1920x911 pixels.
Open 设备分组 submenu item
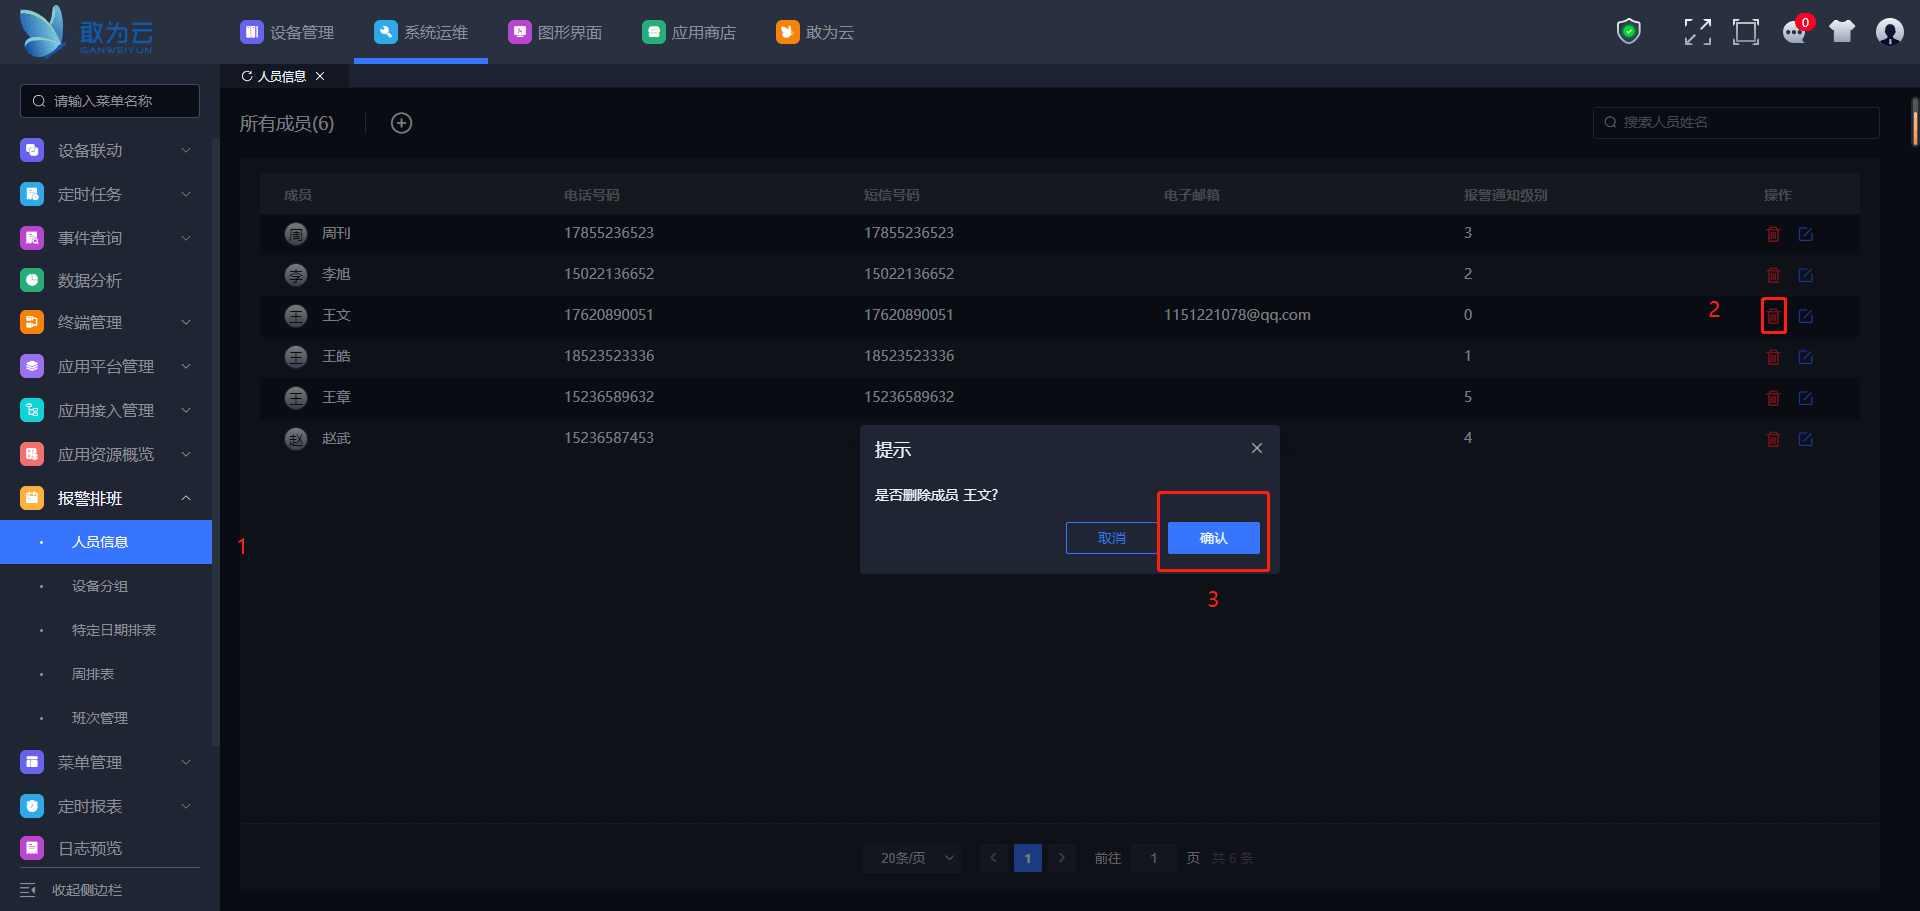[106, 586]
